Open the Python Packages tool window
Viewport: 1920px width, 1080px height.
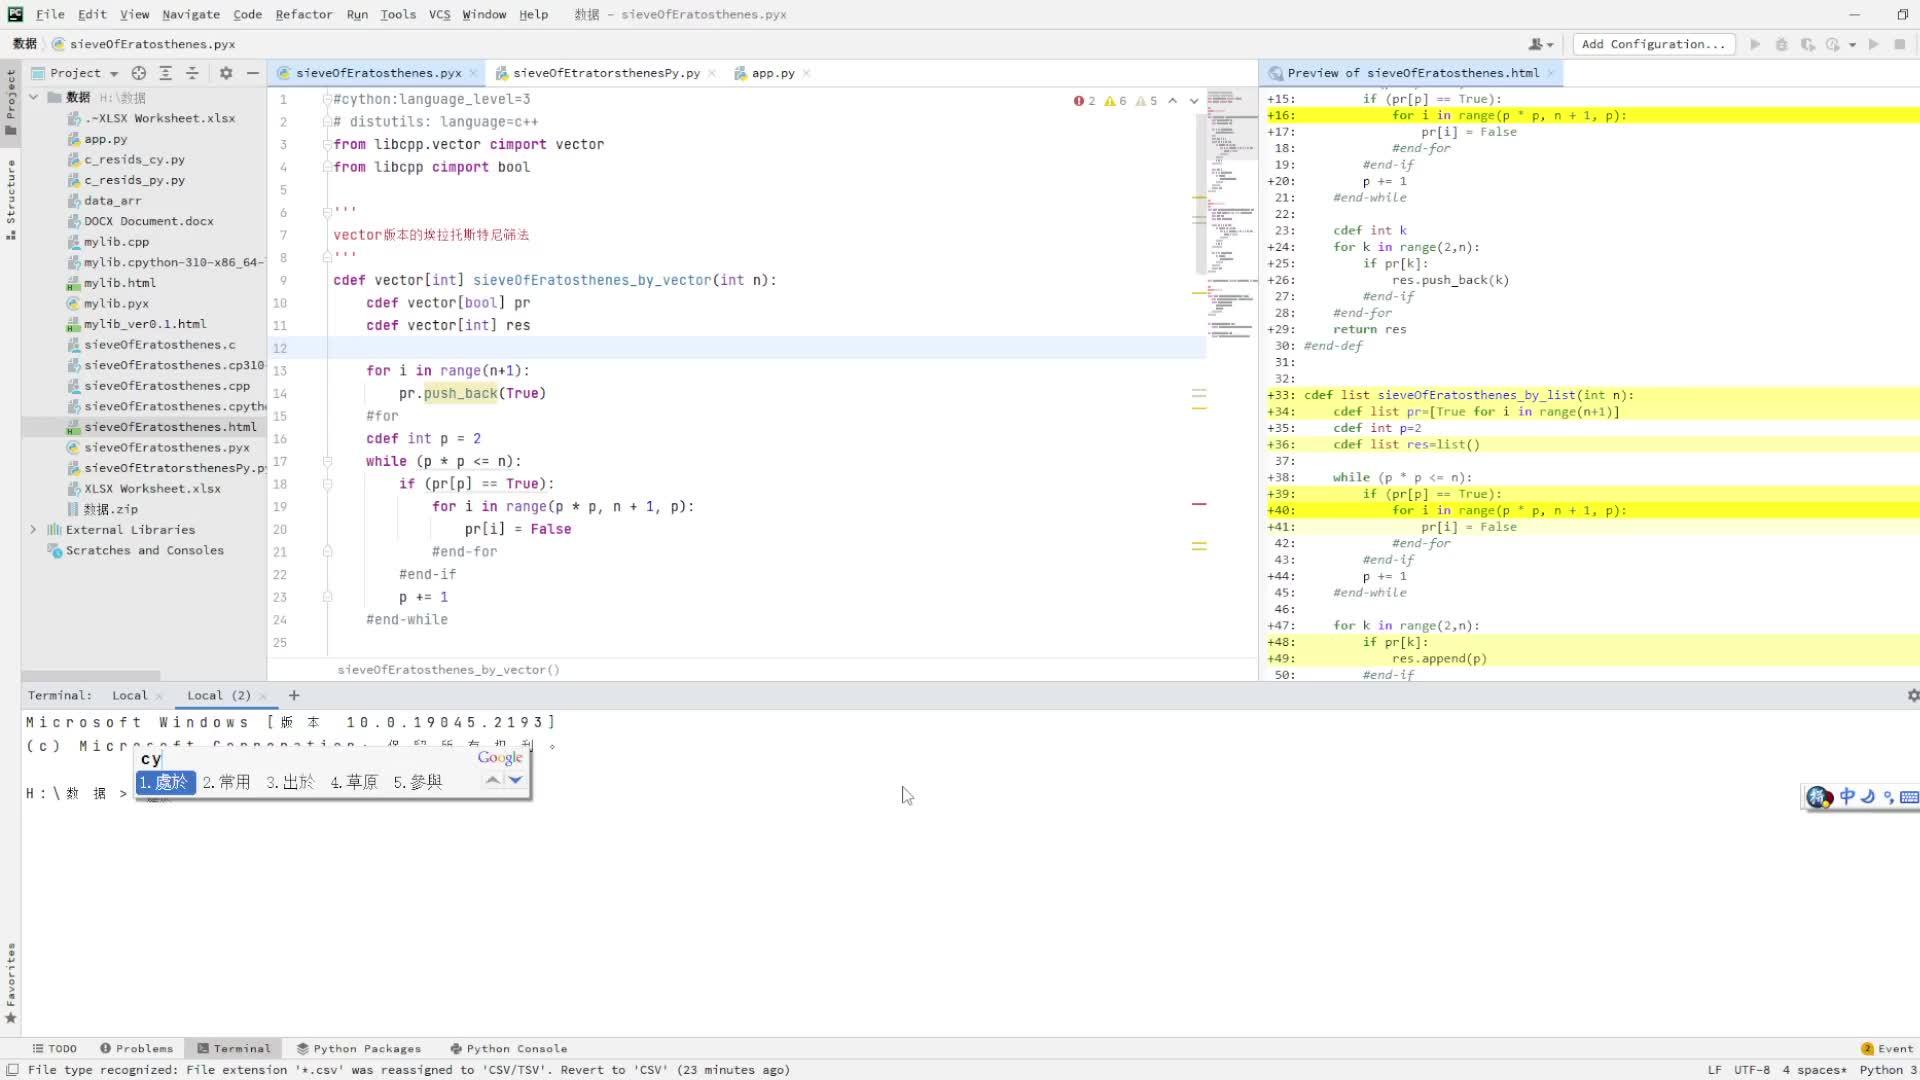(x=359, y=1048)
